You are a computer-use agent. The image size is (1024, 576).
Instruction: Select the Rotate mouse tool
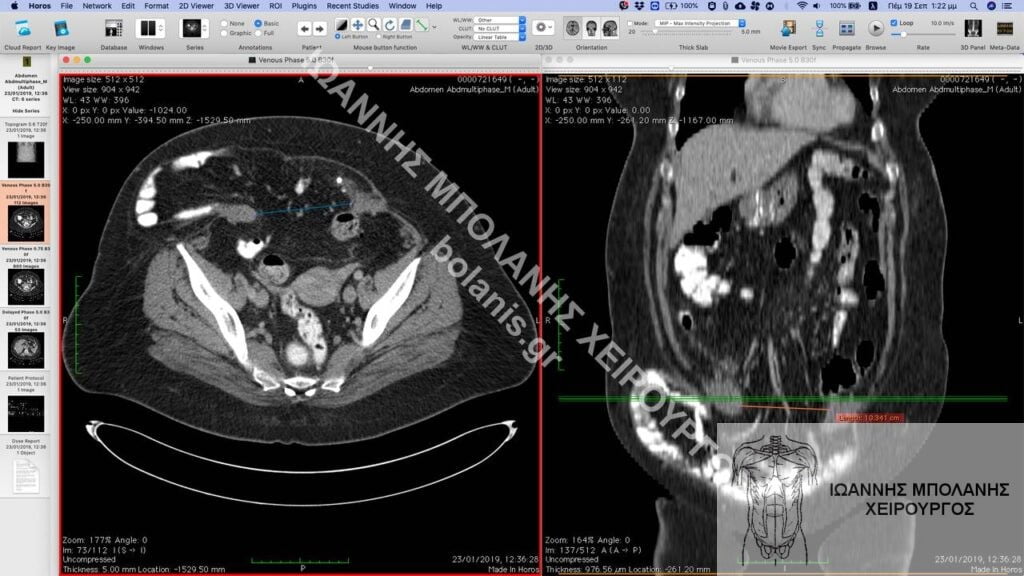point(390,25)
